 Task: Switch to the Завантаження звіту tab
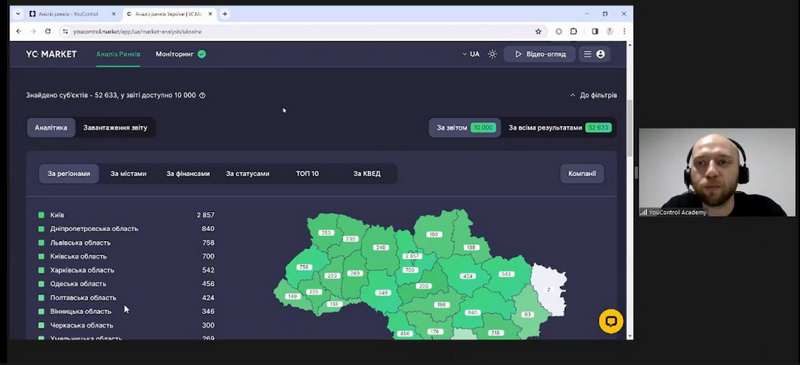115,128
